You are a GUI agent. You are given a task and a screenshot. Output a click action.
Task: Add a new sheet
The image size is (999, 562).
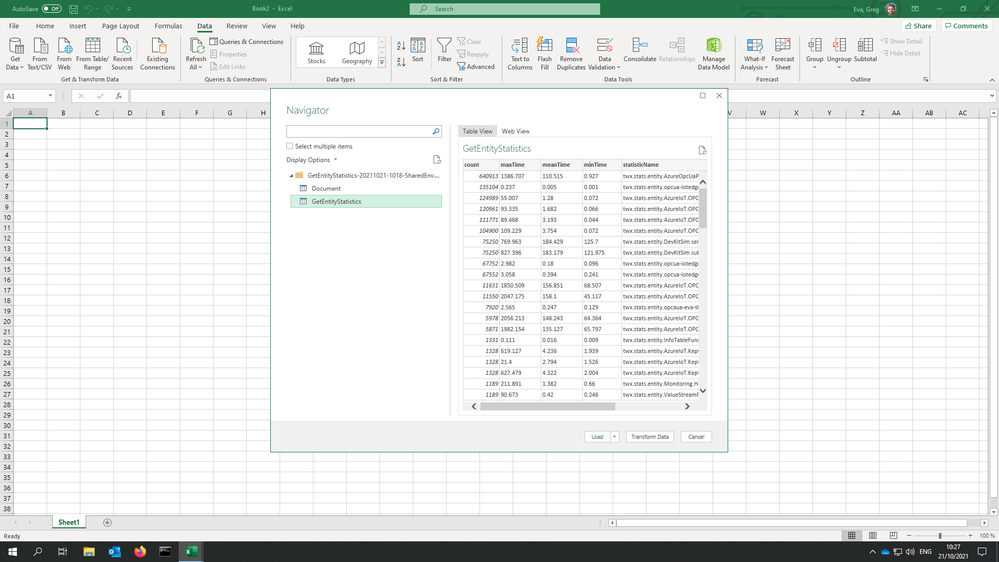point(107,522)
